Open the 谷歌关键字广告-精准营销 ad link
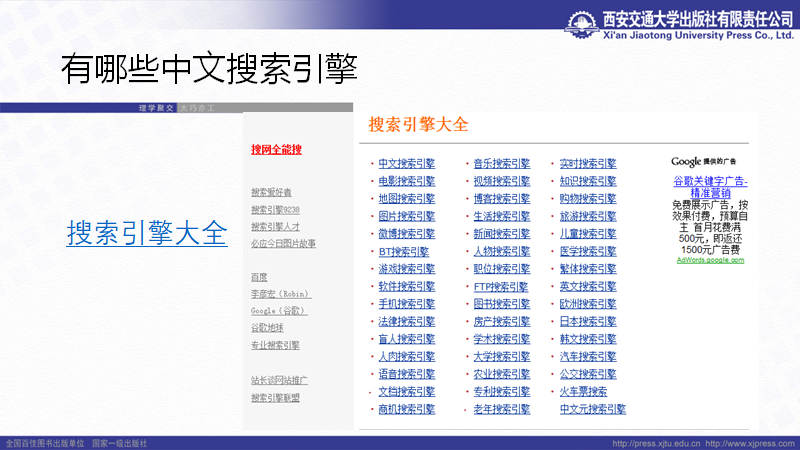The height and width of the screenshot is (450, 800). pyautogui.click(x=710, y=187)
